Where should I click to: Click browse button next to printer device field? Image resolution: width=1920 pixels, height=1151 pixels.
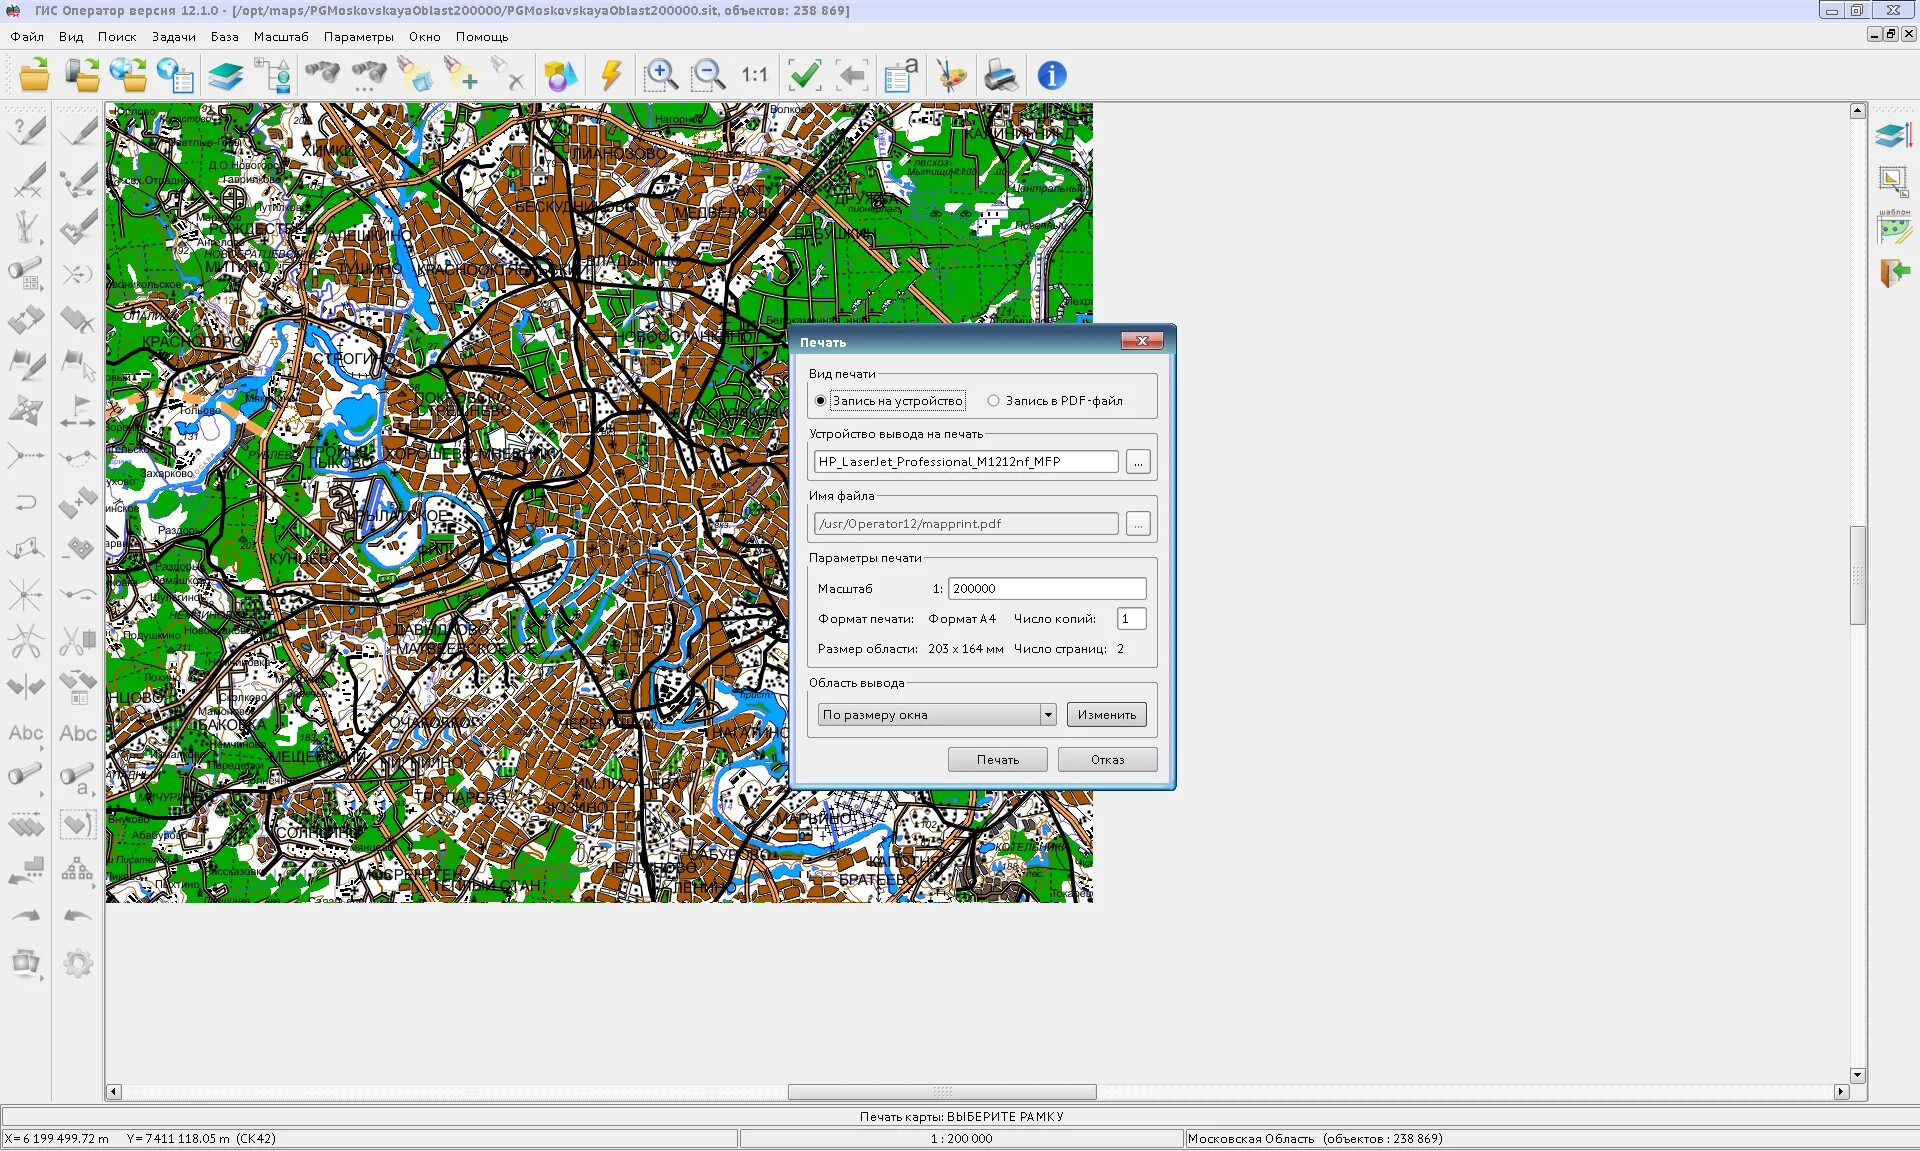tap(1138, 462)
